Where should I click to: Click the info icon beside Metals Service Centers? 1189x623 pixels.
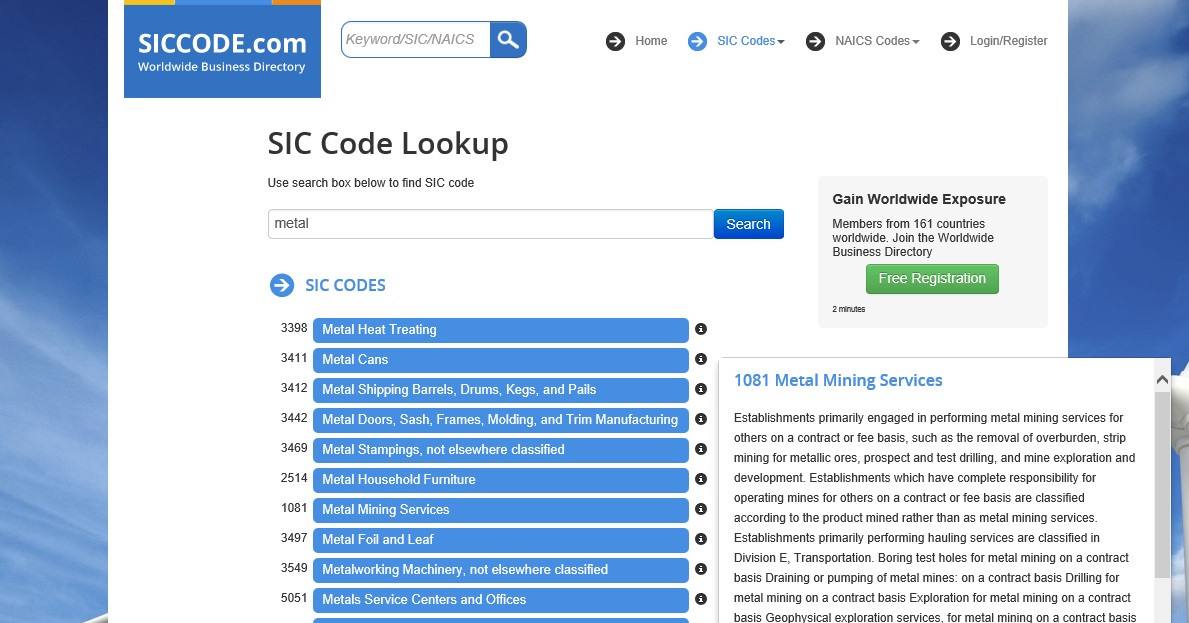tap(701, 600)
